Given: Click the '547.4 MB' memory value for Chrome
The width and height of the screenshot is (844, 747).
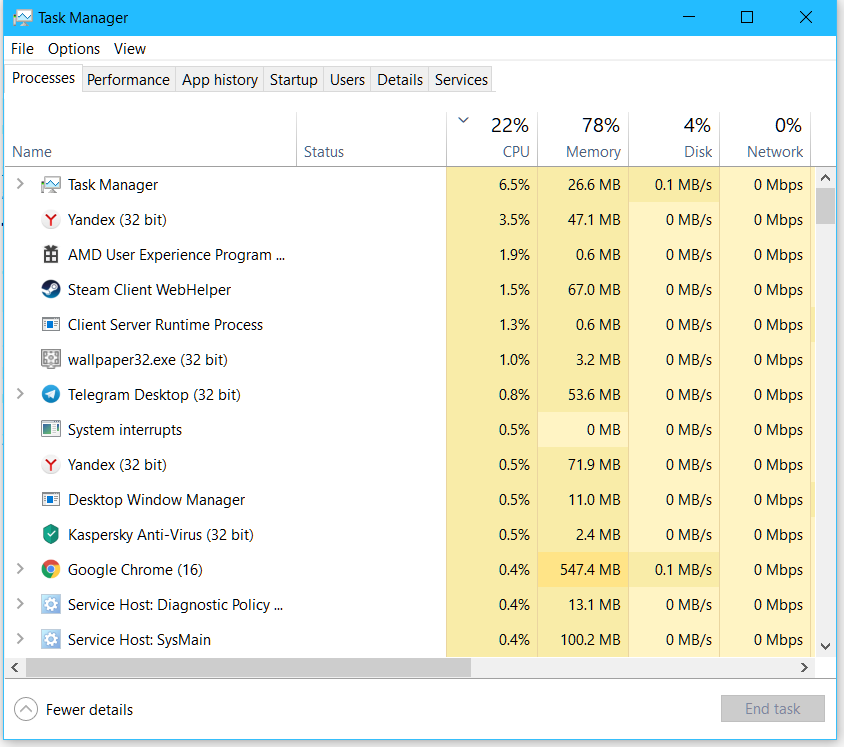Looking at the screenshot, I should (590, 570).
